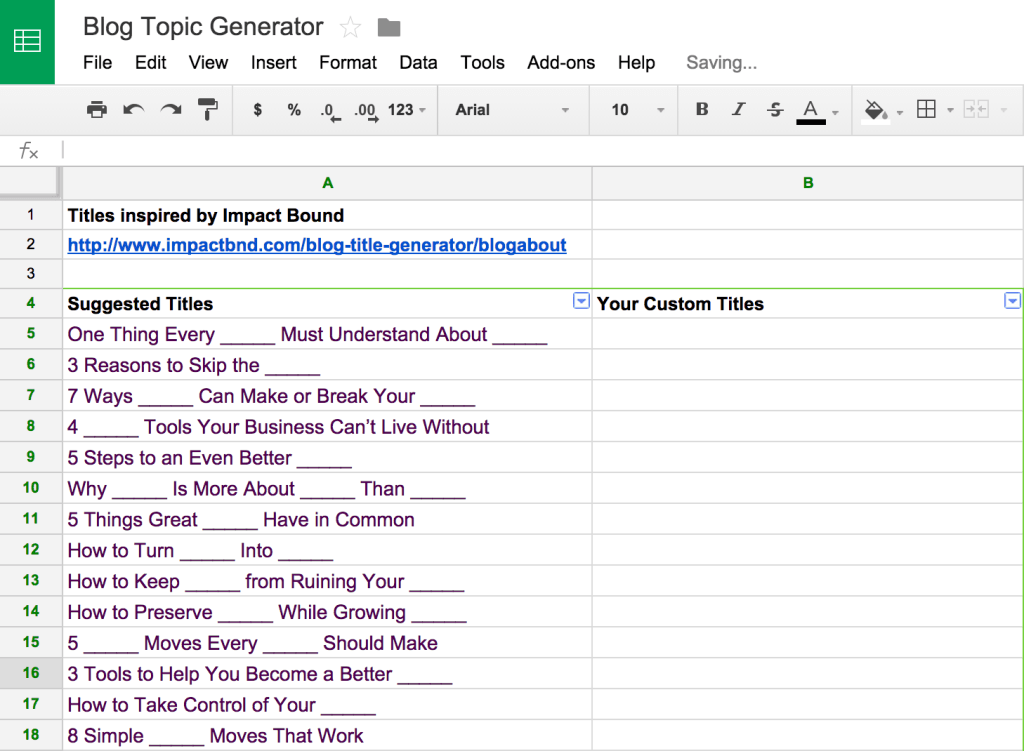
Task: Select column B header
Action: click(808, 183)
